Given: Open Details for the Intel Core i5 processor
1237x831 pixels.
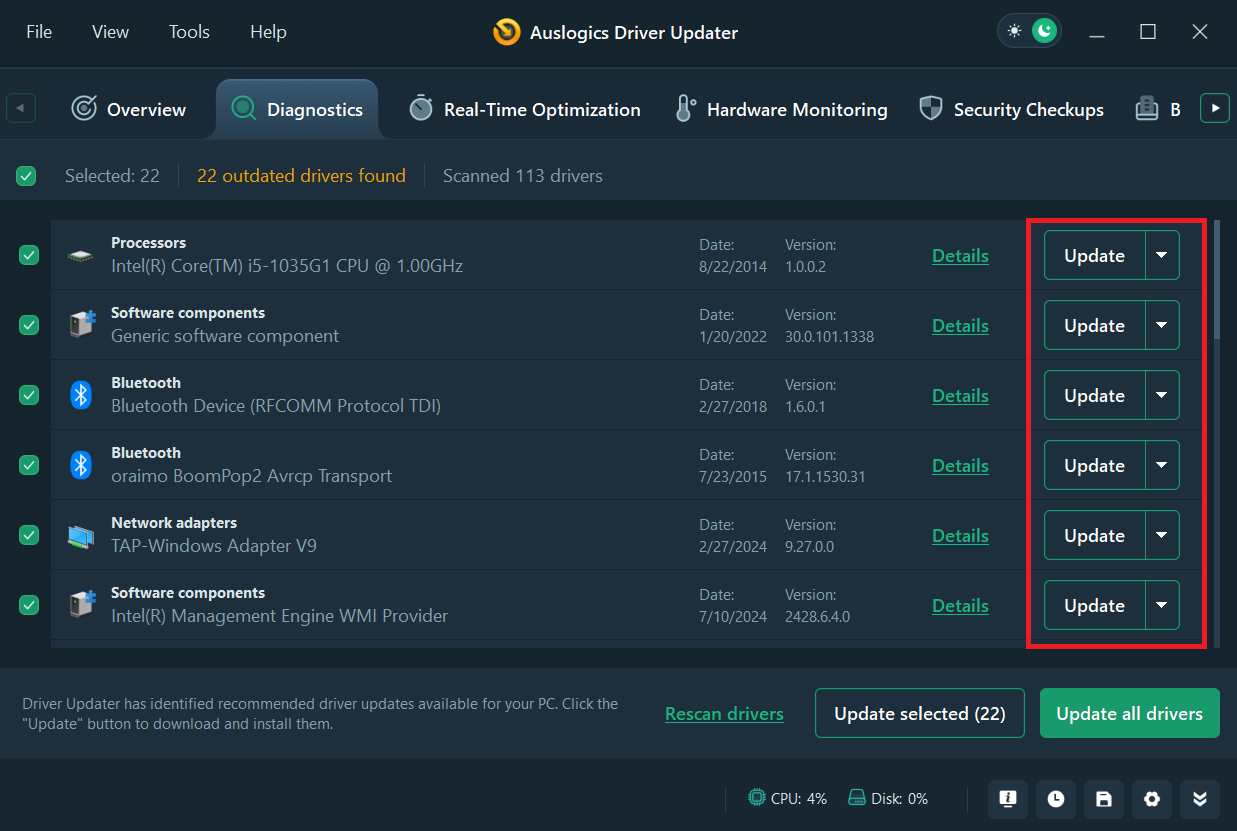Looking at the screenshot, I should (x=960, y=256).
